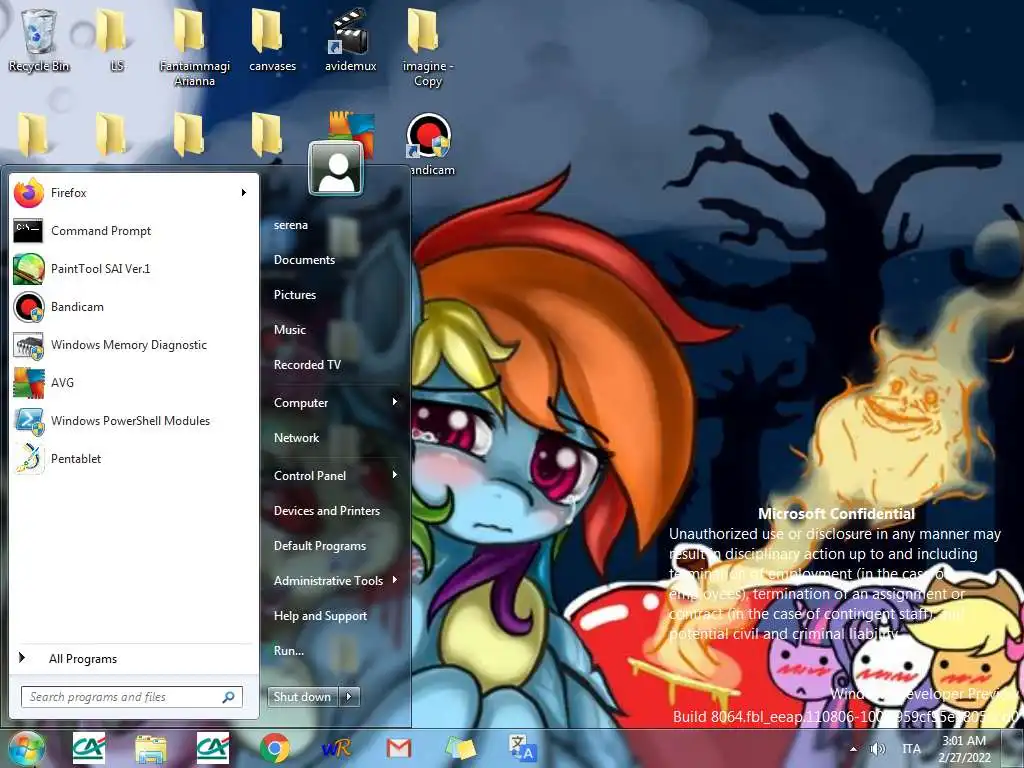Click the user account picture in Start menu
Image resolution: width=1024 pixels, height=768 pixels.
pos(336,168)
